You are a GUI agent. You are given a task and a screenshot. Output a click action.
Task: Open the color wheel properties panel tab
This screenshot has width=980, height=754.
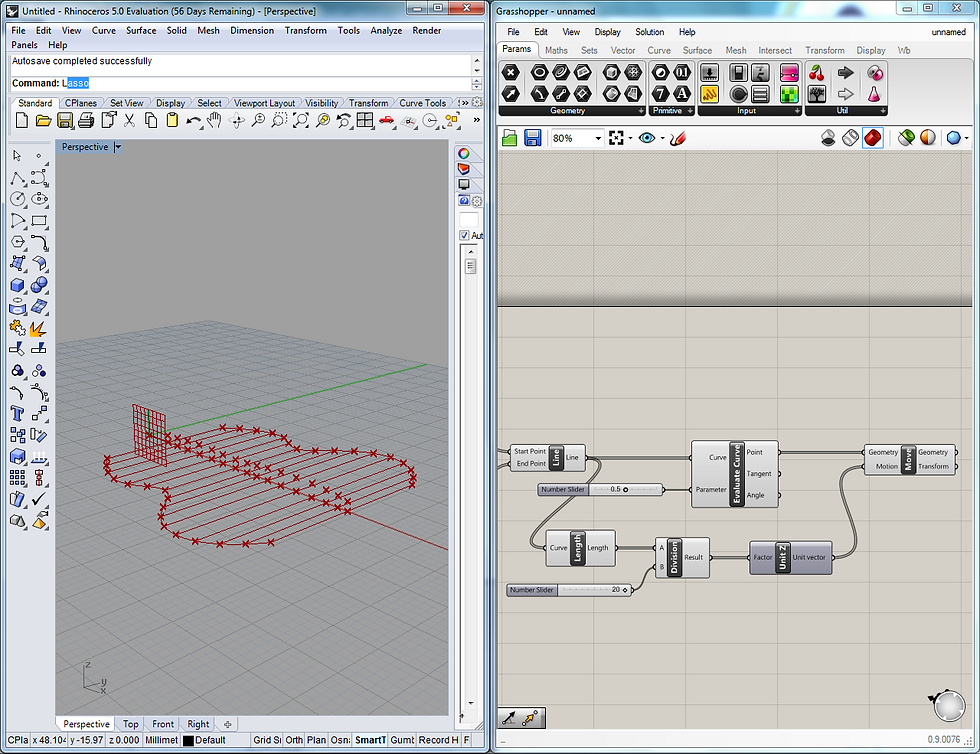[x=464, y=154]
